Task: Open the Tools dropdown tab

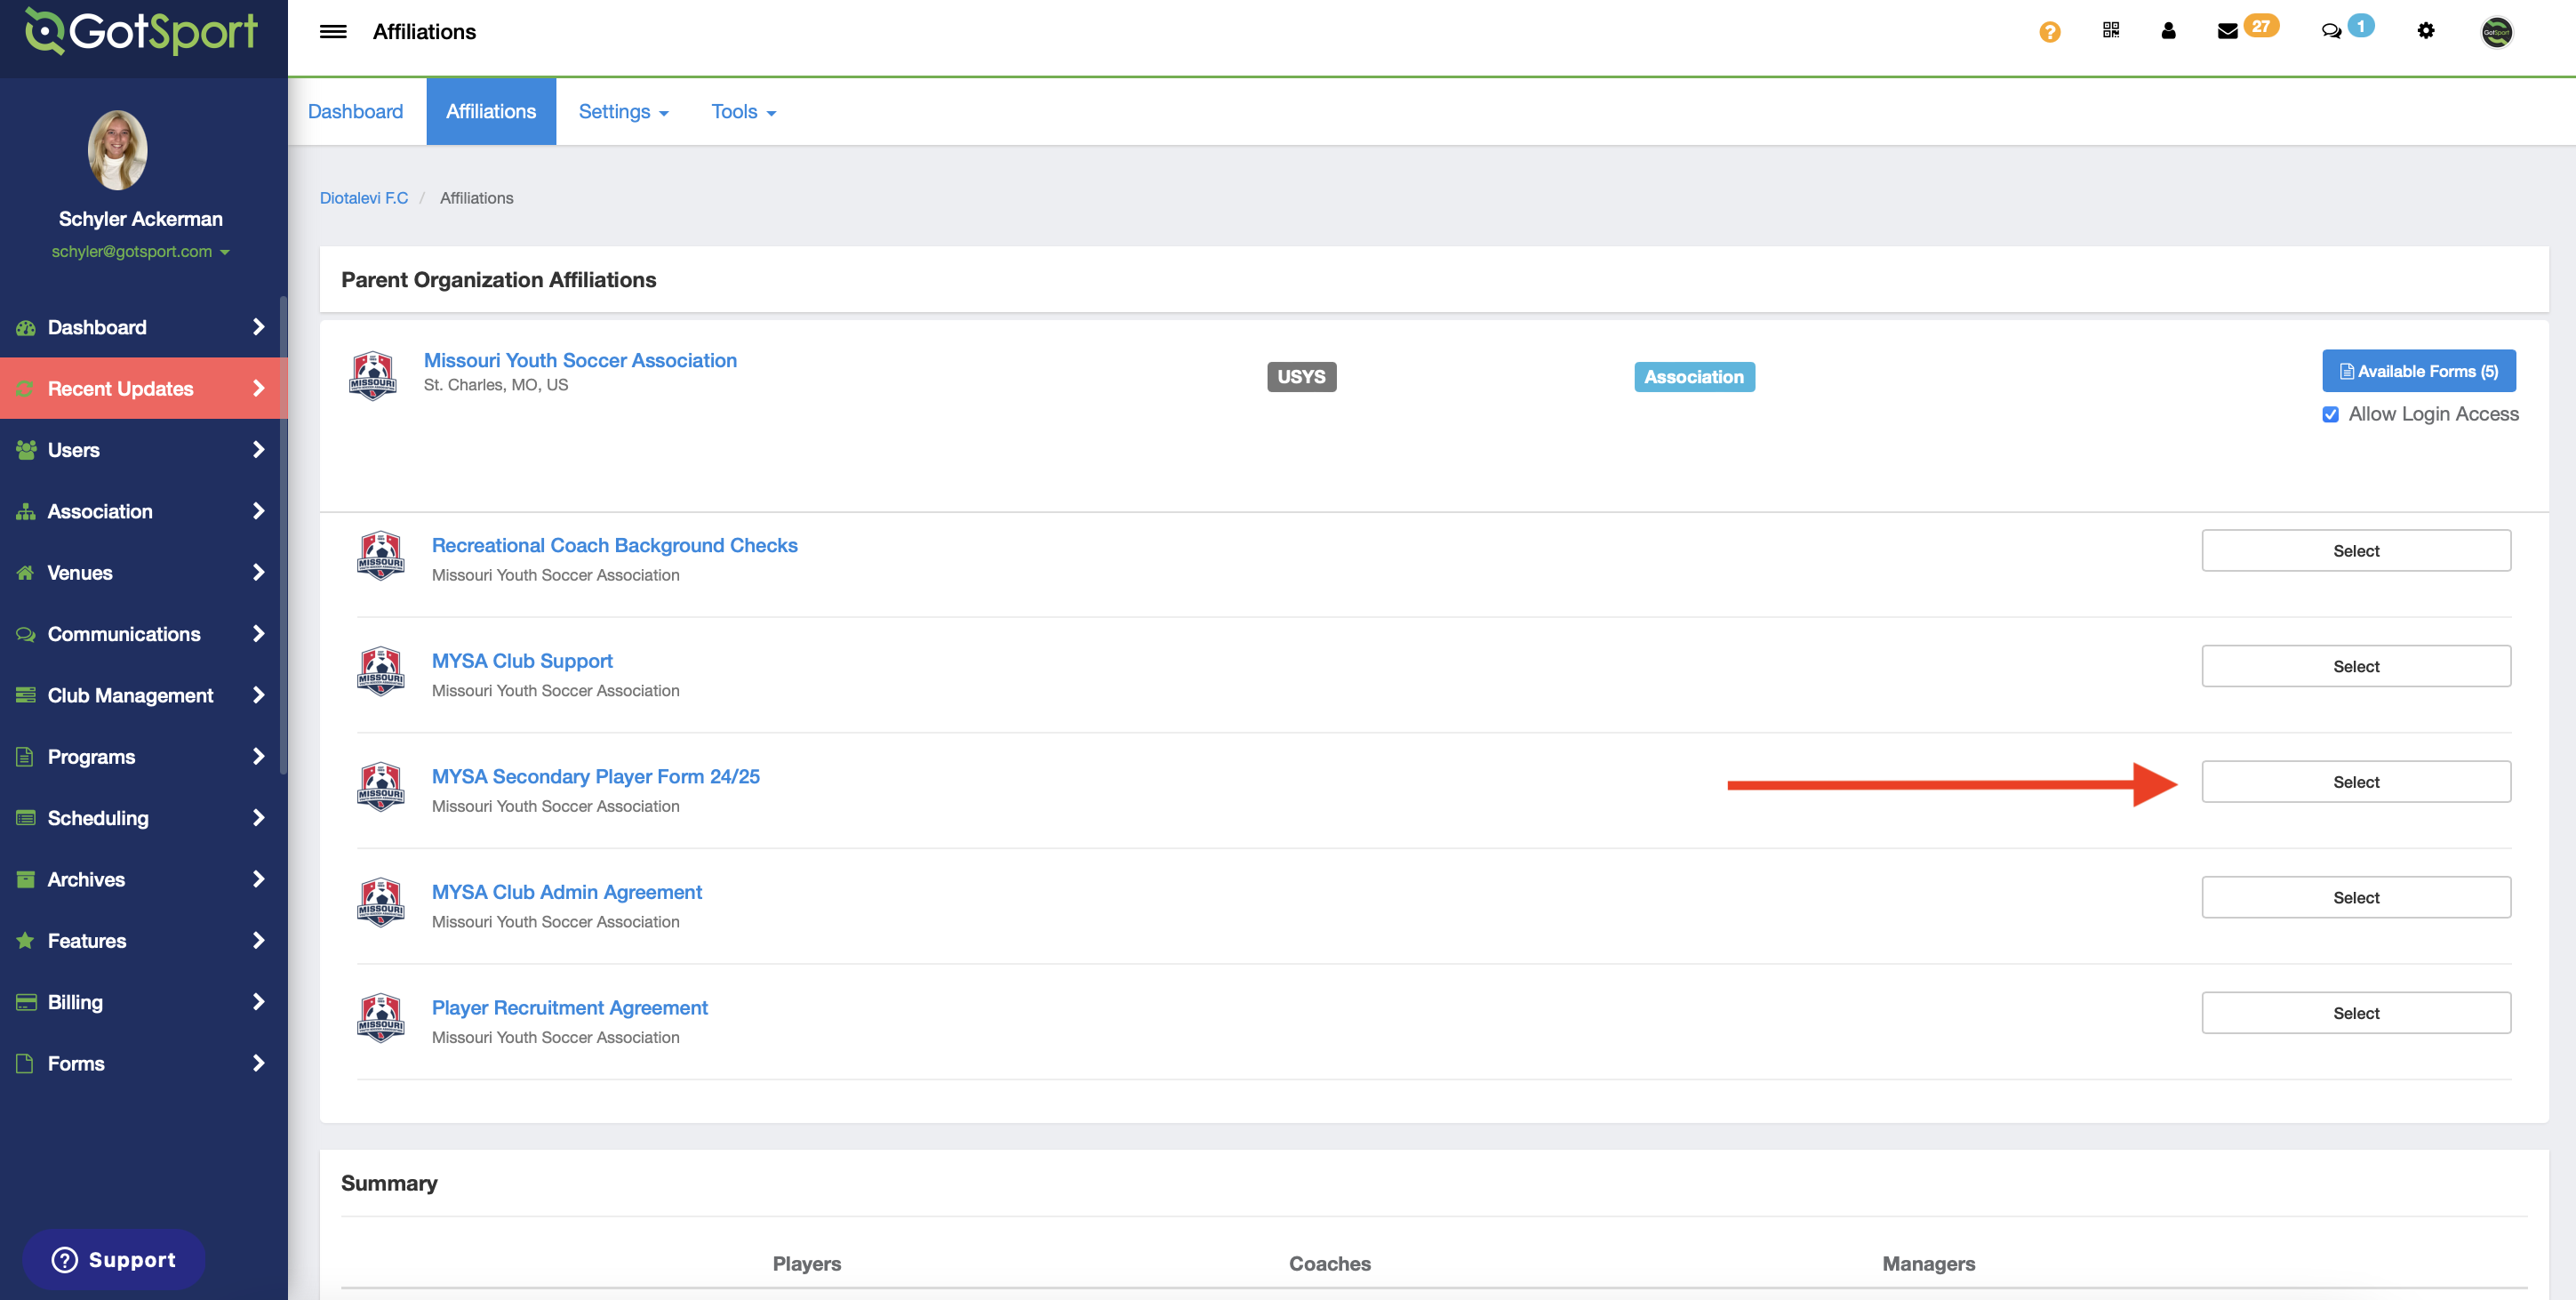Action: pos(743,112)
